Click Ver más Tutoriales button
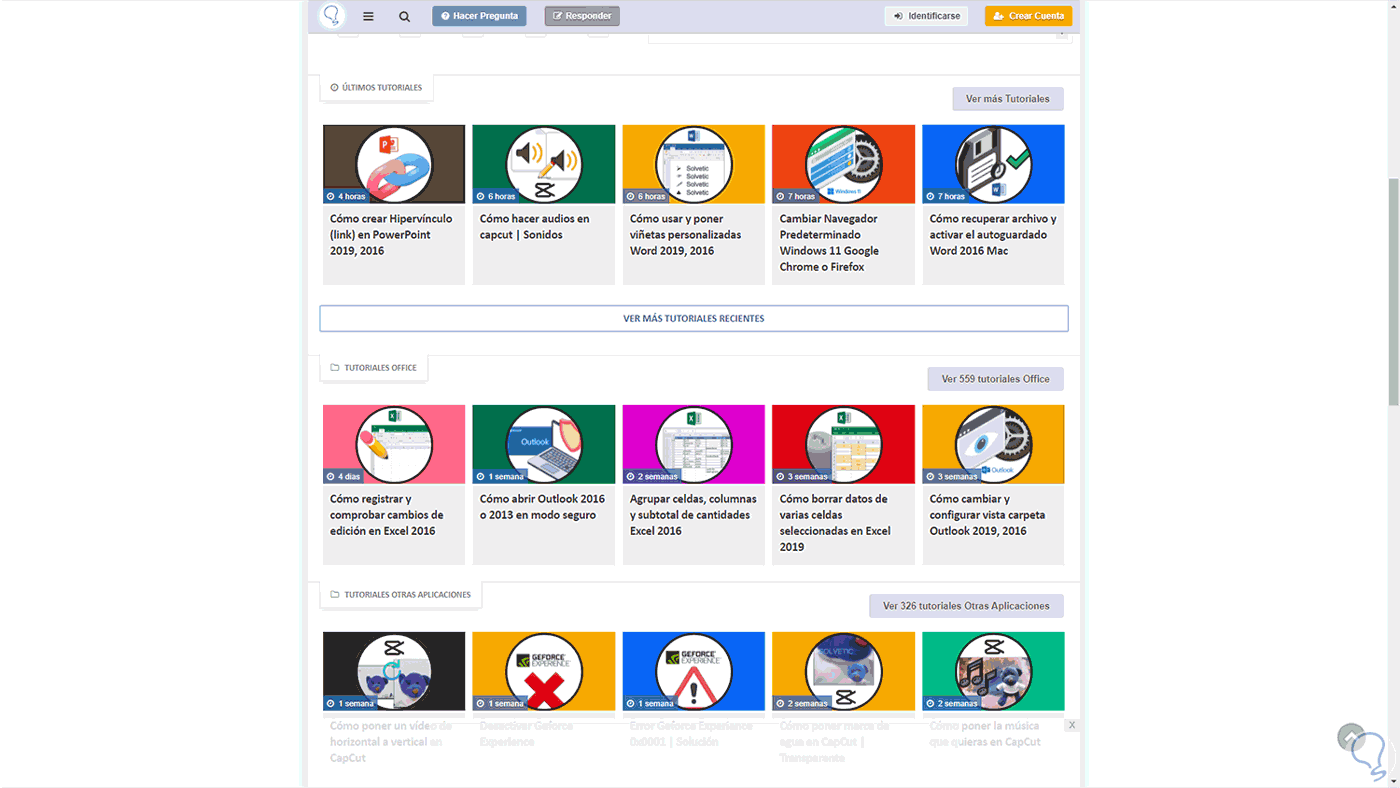1400x788 pixels. pos(1008,99)
